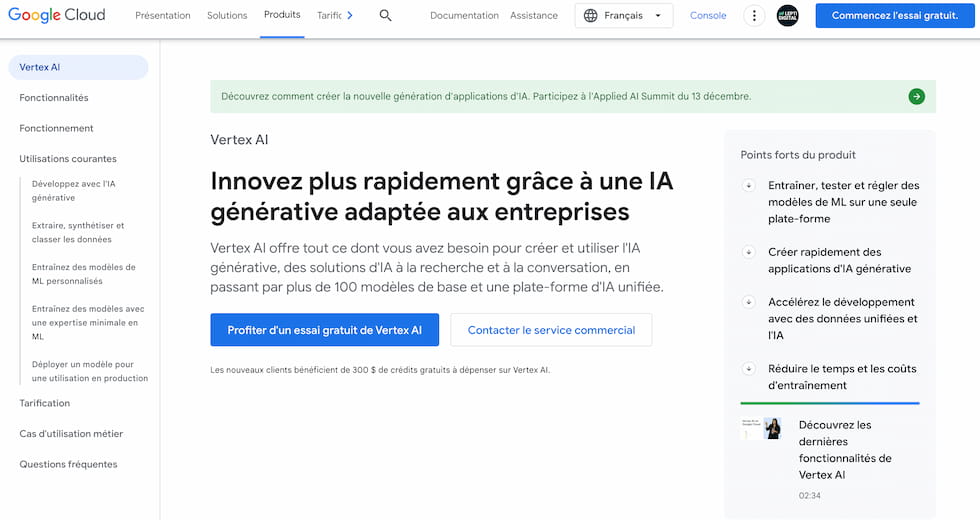Click 'Contacter le service commercial'
The height and width of the screenshot is (520, 980).
point(551,330)
